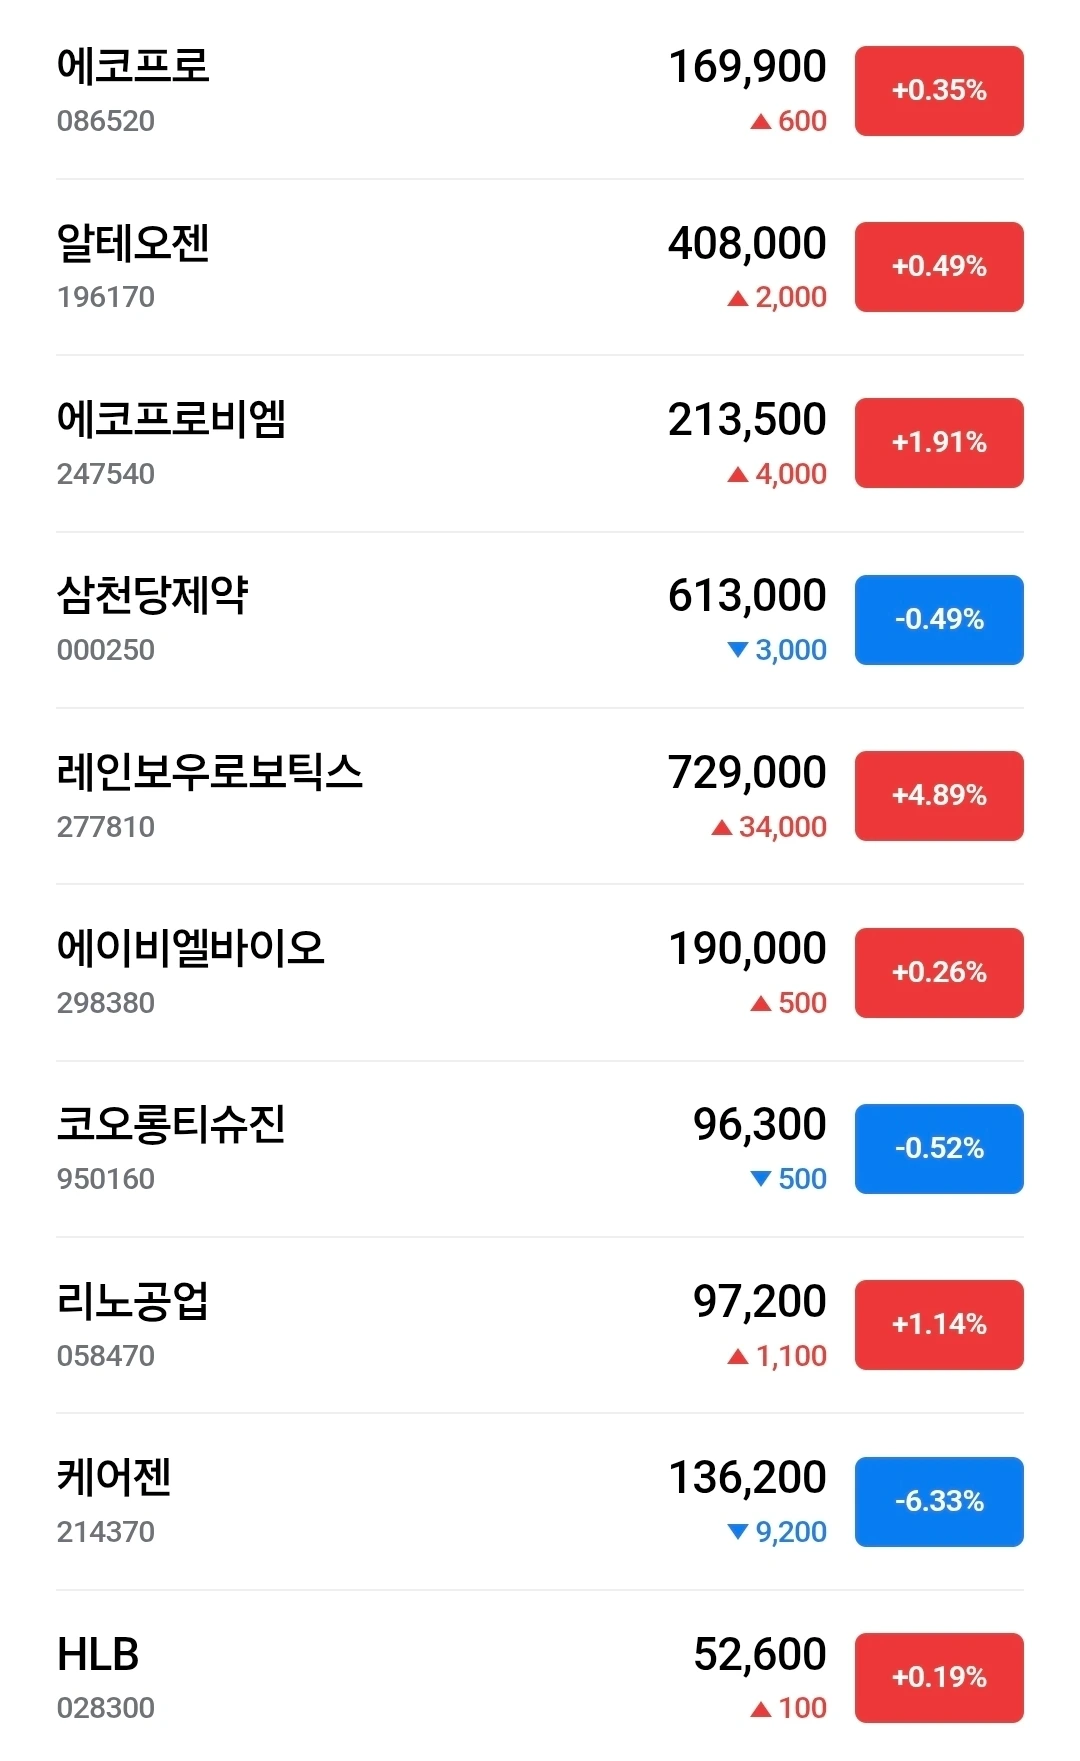This screenshot has width=1080, height=1761.
Task: Click the +1.14% change badge
Action: (938, 1325)
